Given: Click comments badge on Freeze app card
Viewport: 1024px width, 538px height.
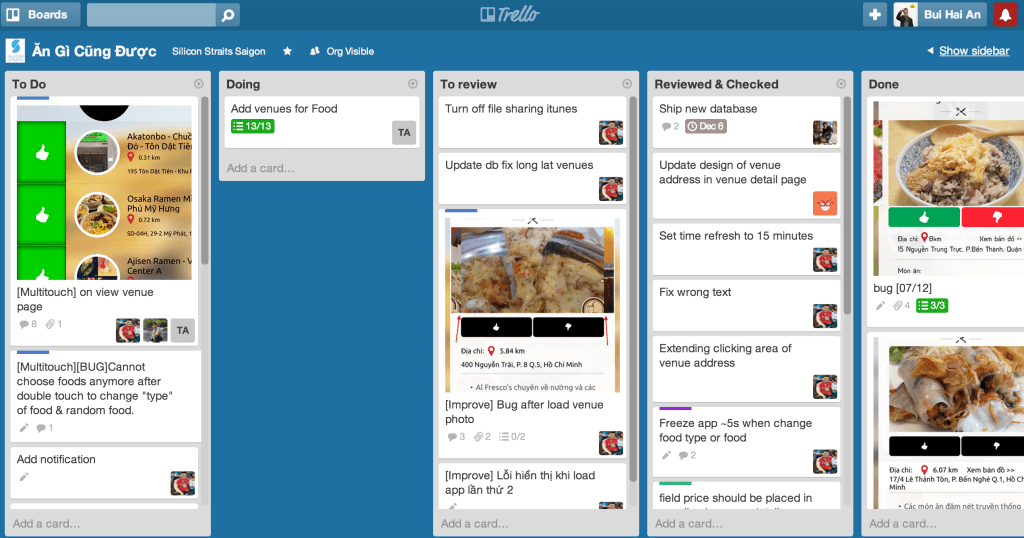Looking at the screenshot, I should click(688, 455).
